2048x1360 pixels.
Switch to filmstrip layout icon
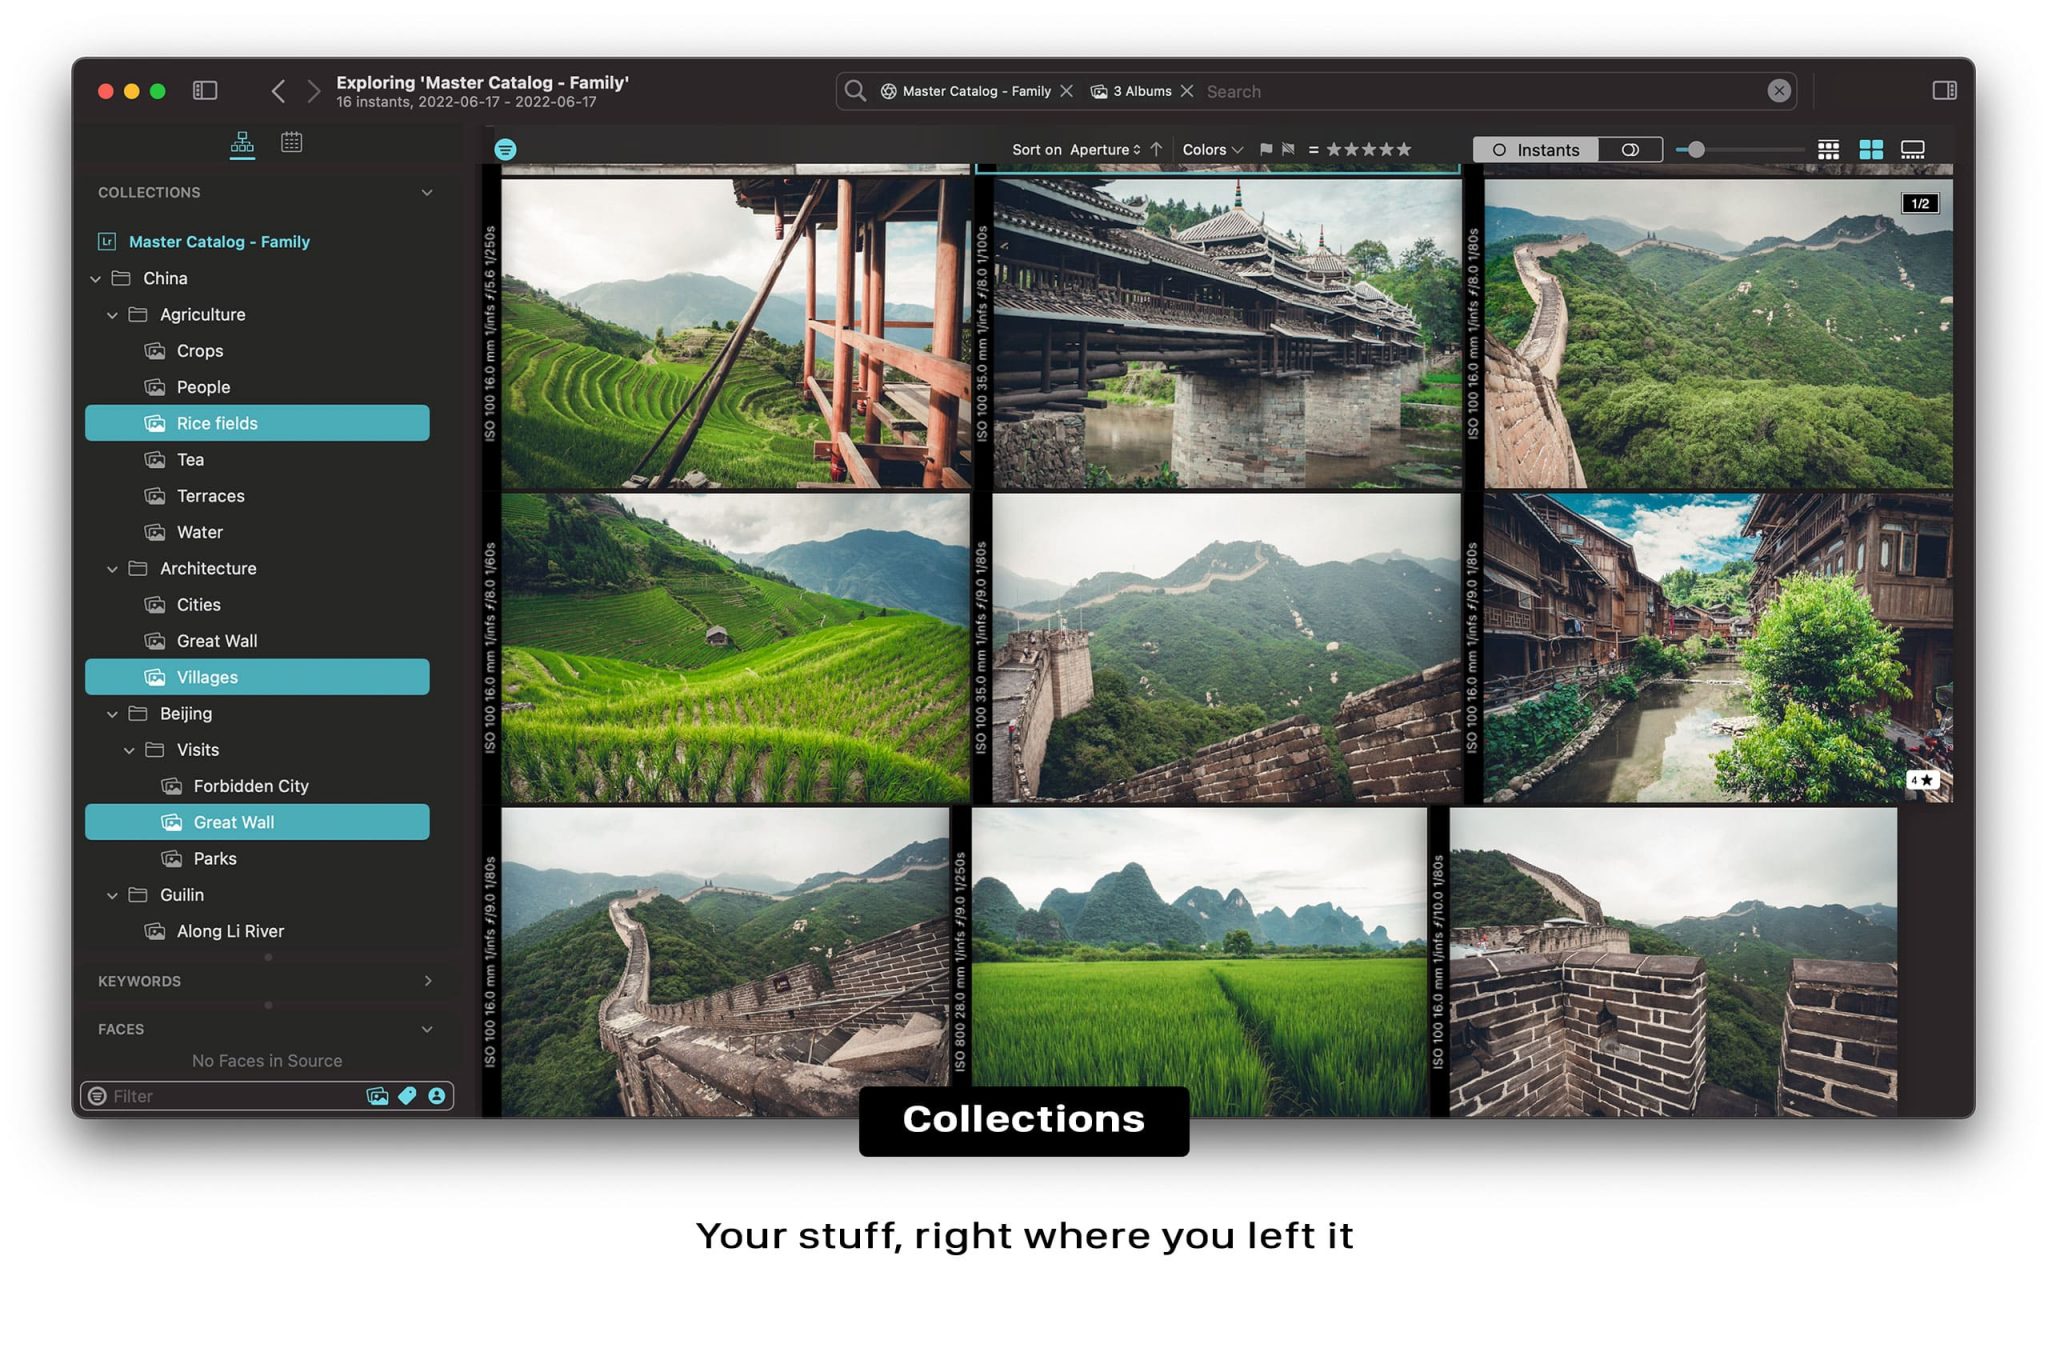pos(1912,150)
